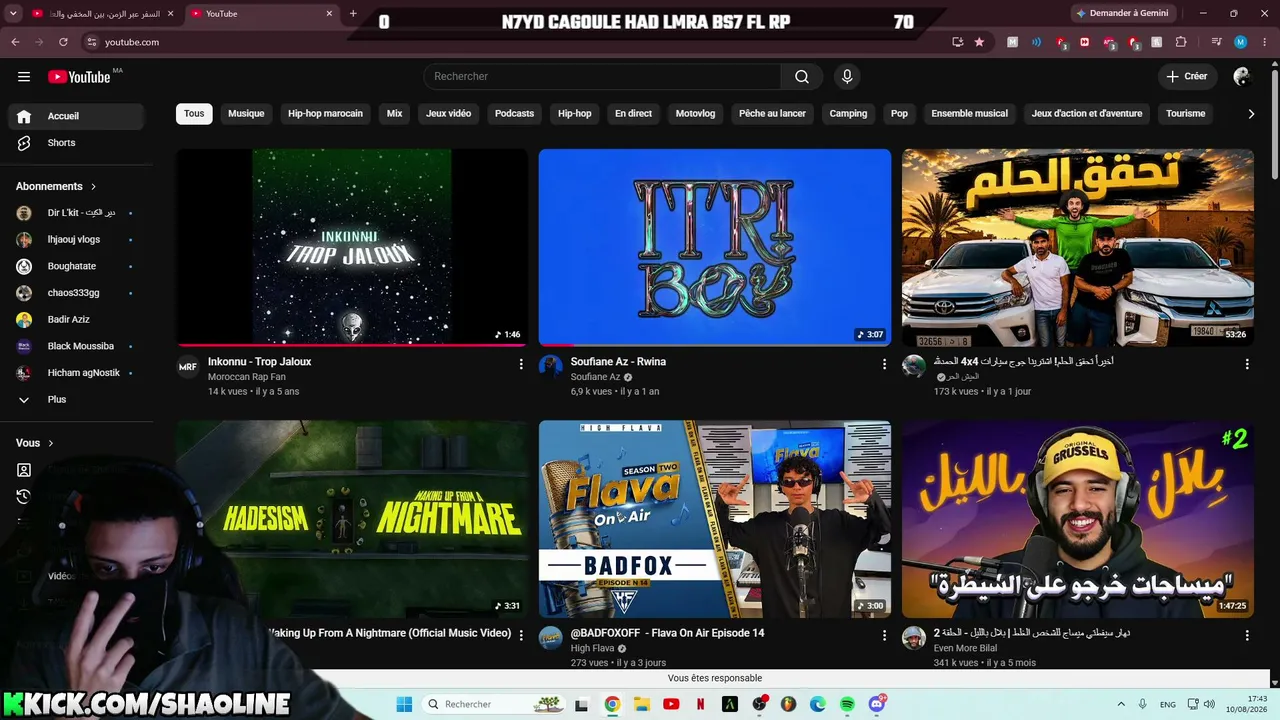
Task: Open the Chrome extensions puzzle menu
Action: (1181, 42)
